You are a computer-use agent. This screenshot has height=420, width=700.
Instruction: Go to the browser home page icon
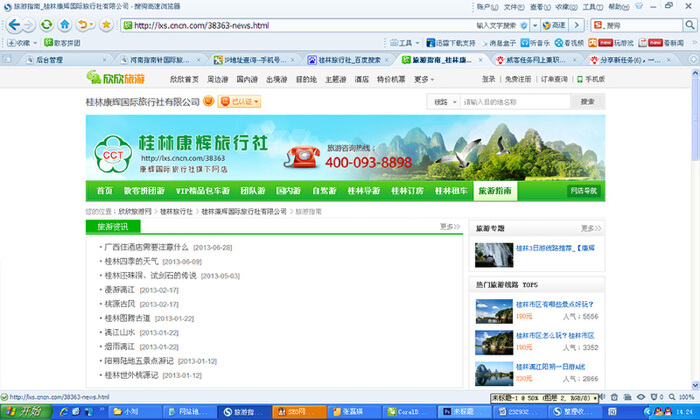click(x=65, y=25)
